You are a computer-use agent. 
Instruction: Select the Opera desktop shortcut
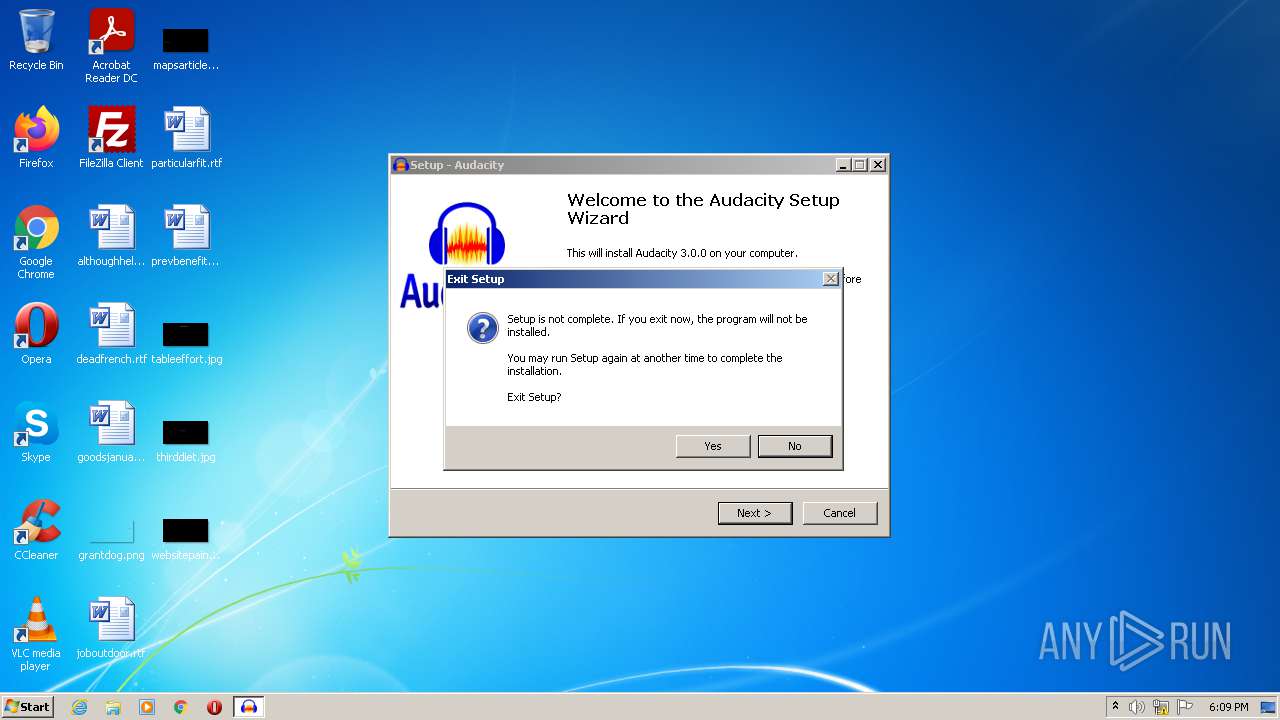(x=36, y=334)
